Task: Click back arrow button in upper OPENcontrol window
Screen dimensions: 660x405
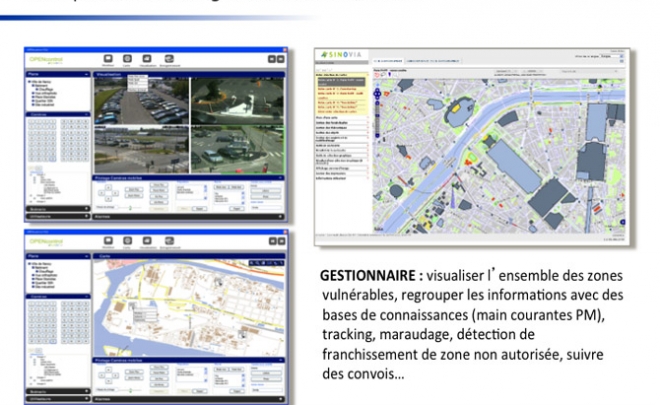Action: [x=272, y=59]
